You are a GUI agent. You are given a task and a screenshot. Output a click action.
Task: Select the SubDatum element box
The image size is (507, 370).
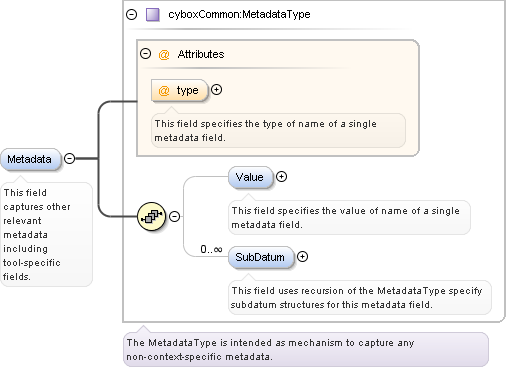(261, 257)
